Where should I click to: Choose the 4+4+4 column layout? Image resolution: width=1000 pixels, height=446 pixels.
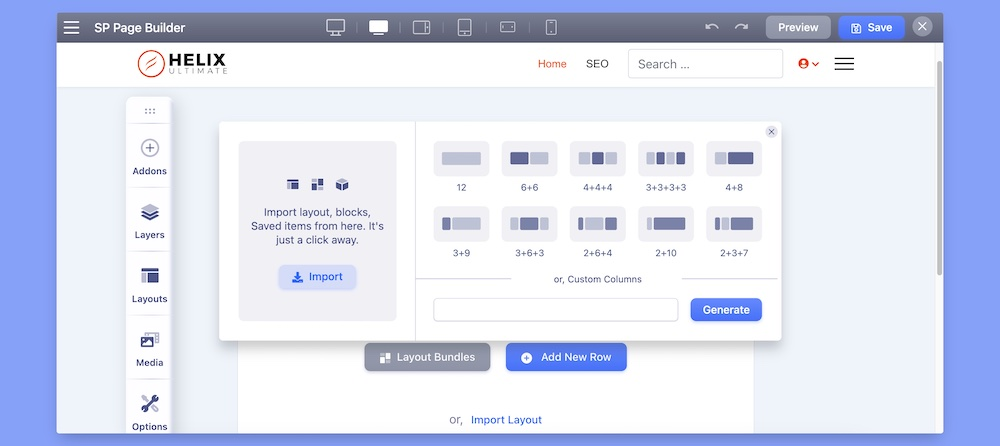597,158
